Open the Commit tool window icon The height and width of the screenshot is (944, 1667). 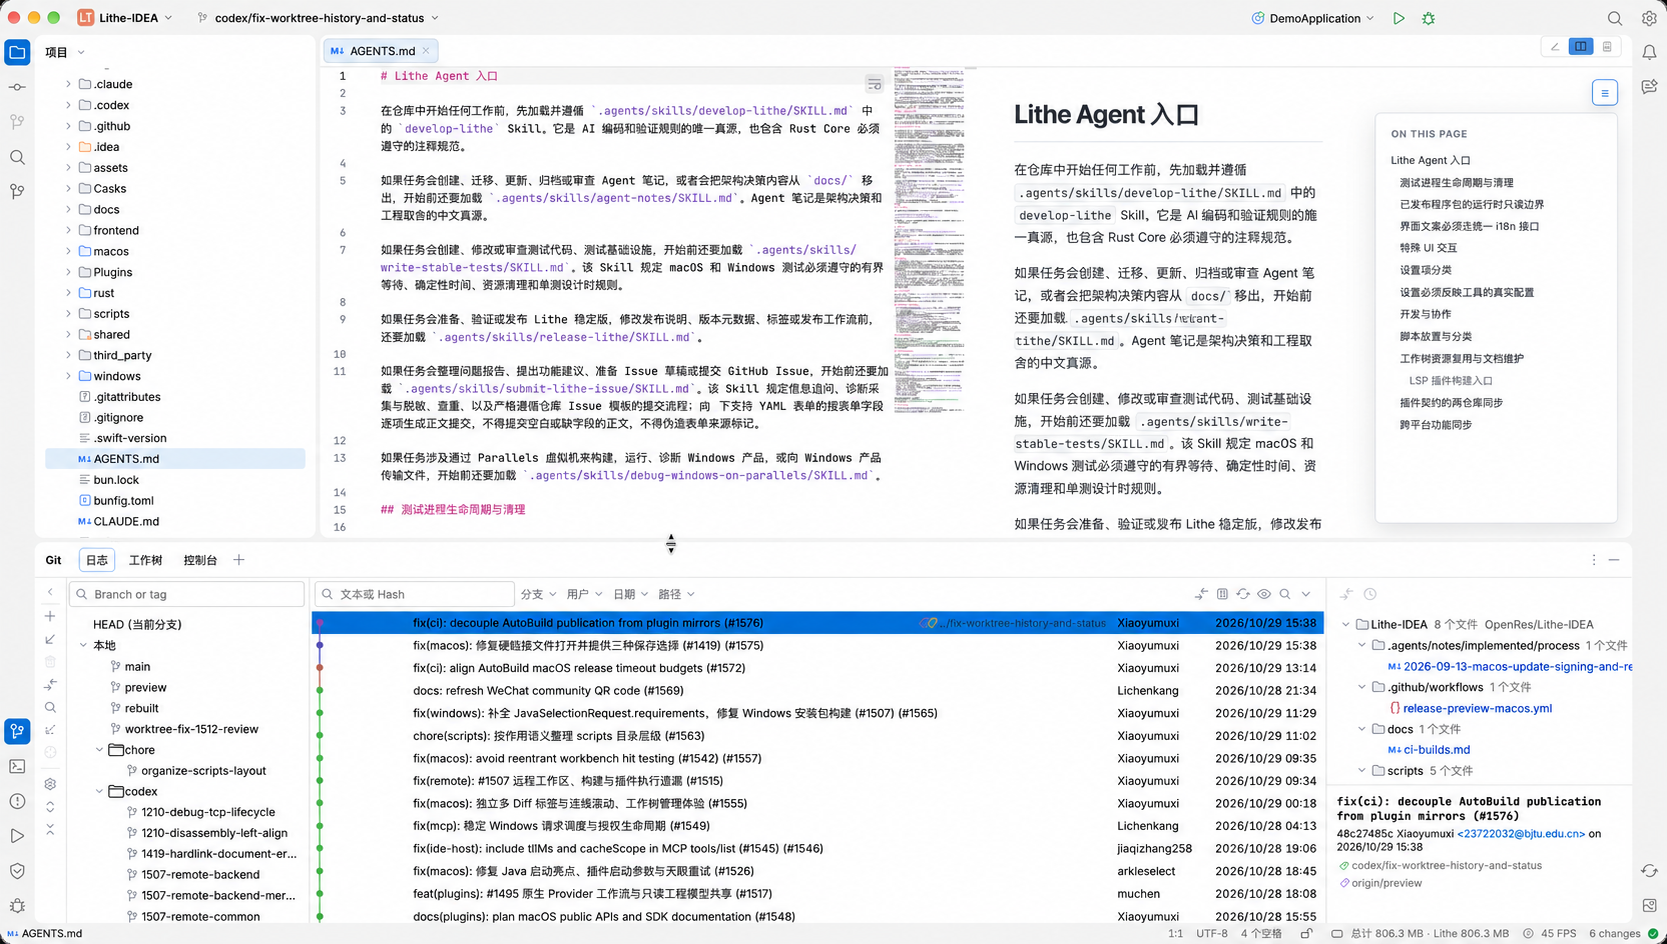click(17, 88)
